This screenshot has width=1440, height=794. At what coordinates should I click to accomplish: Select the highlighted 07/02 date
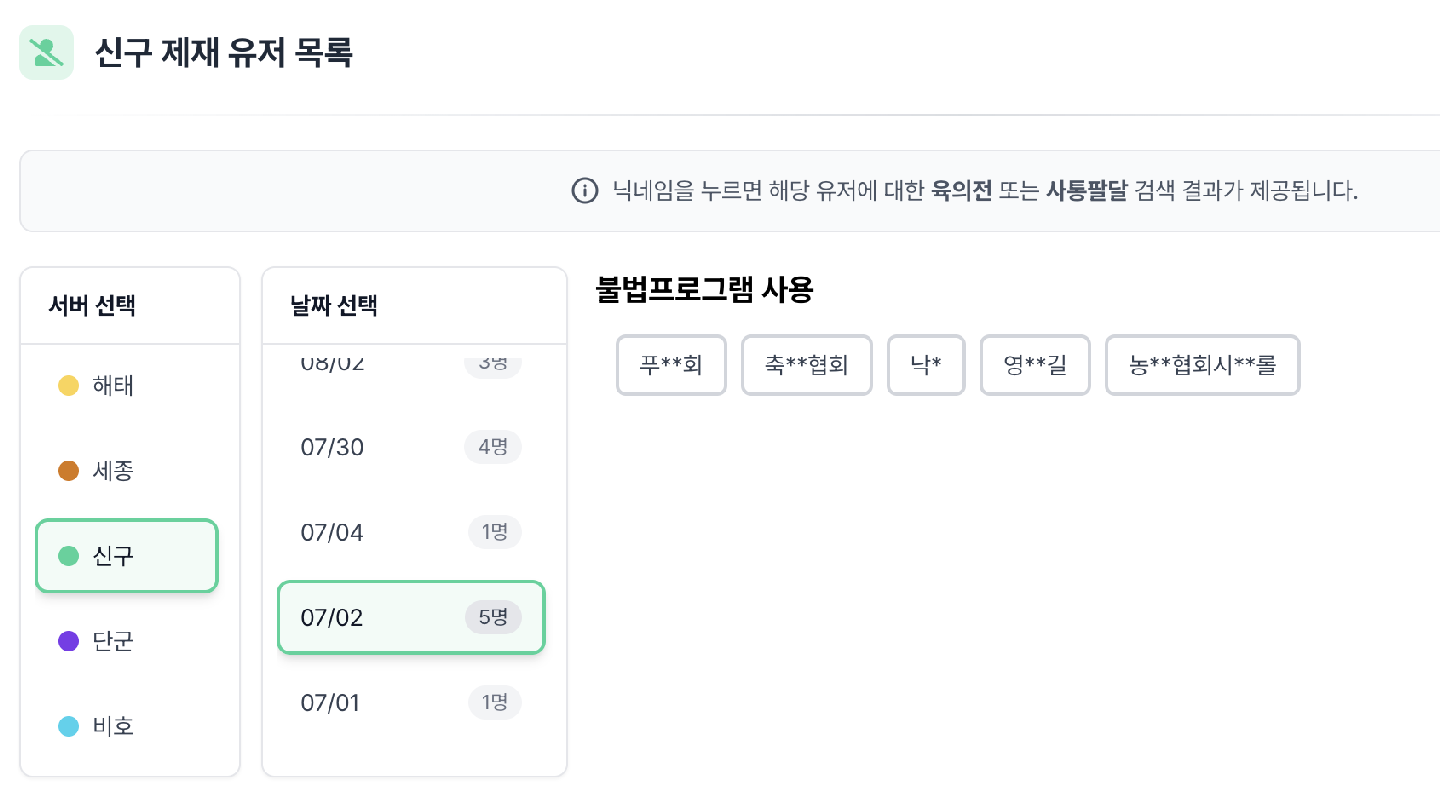[x=411, y=617]
